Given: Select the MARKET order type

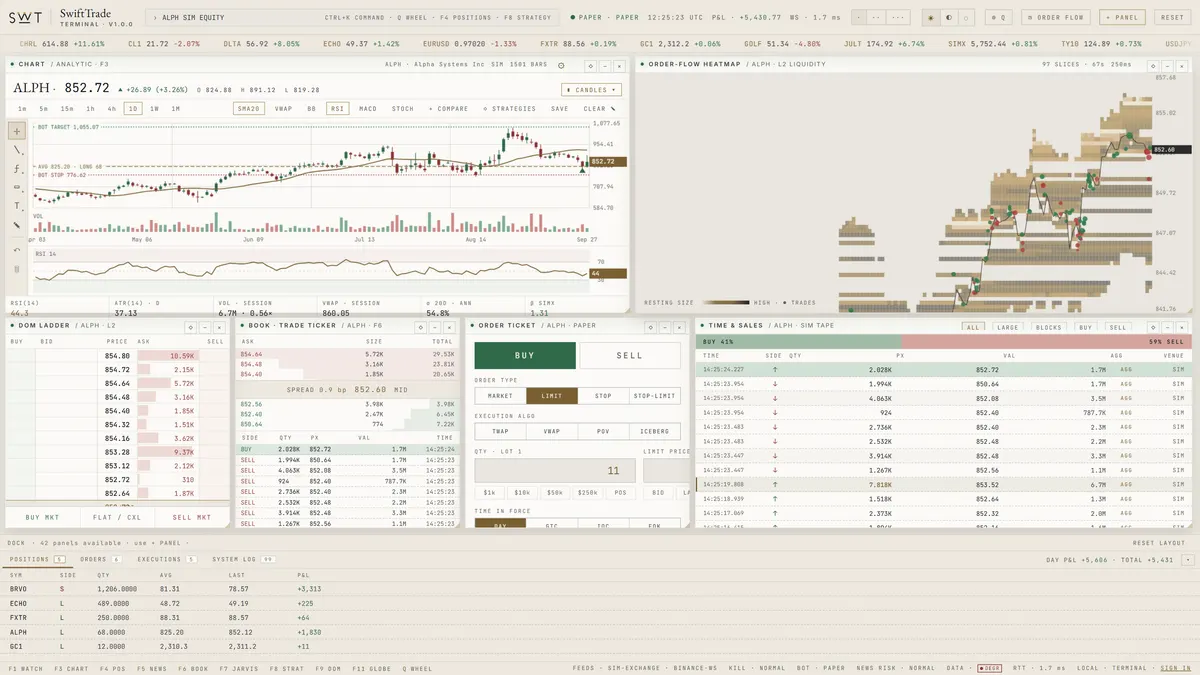Looking at the screenshot, I should click(500, 396).
